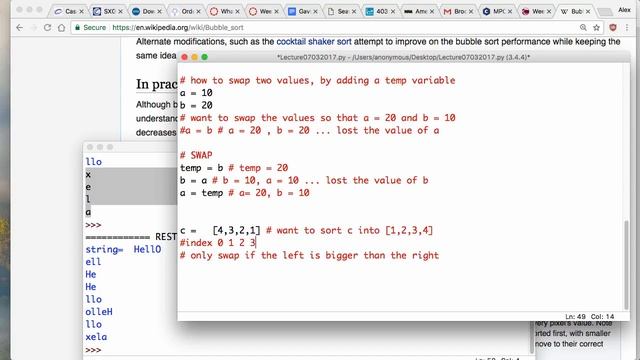Viewport: 640px width, 360px height.
Task: Click the Lecture07032017.py window title bar
Action: coord(403,57)
